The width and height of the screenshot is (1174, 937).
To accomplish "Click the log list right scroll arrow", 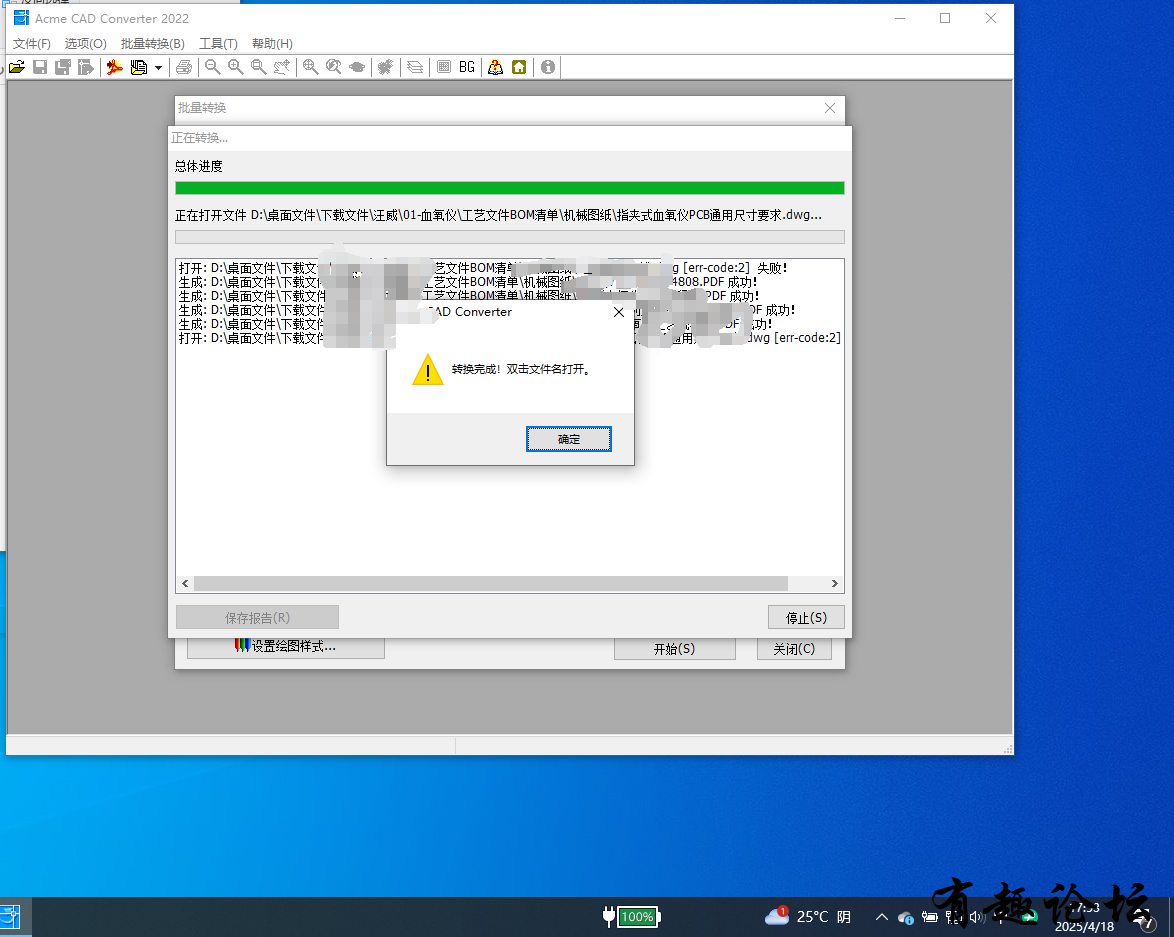I will 835,583.
